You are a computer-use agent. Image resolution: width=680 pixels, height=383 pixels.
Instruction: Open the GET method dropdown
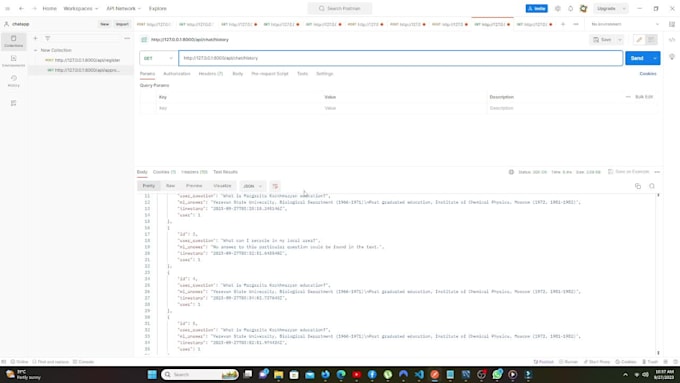tap(158, 58)
